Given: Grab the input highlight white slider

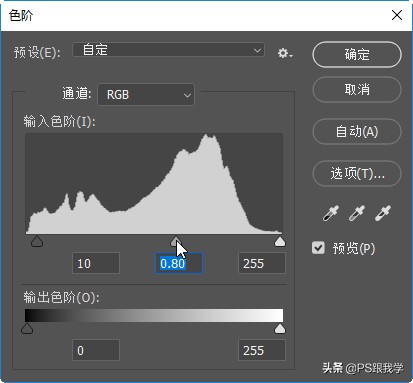Looking at the screenshot, I should click(x=280, y=241).
